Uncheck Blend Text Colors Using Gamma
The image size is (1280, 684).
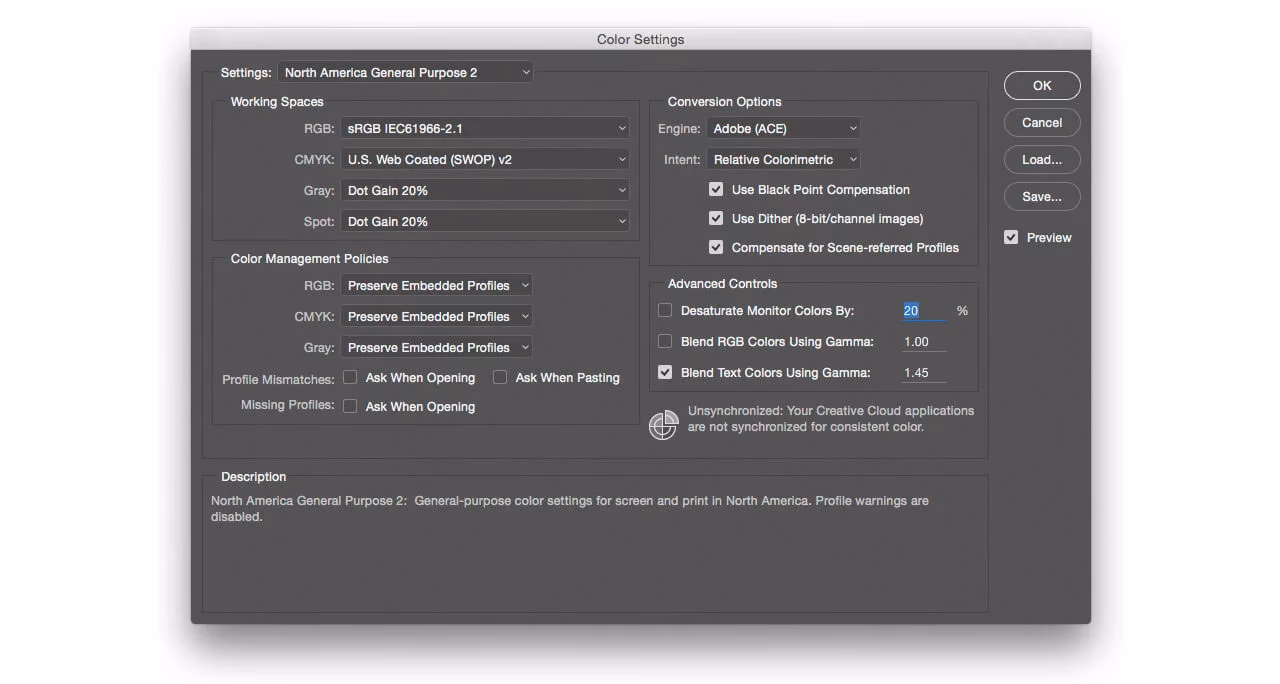[x=665, y=373]
